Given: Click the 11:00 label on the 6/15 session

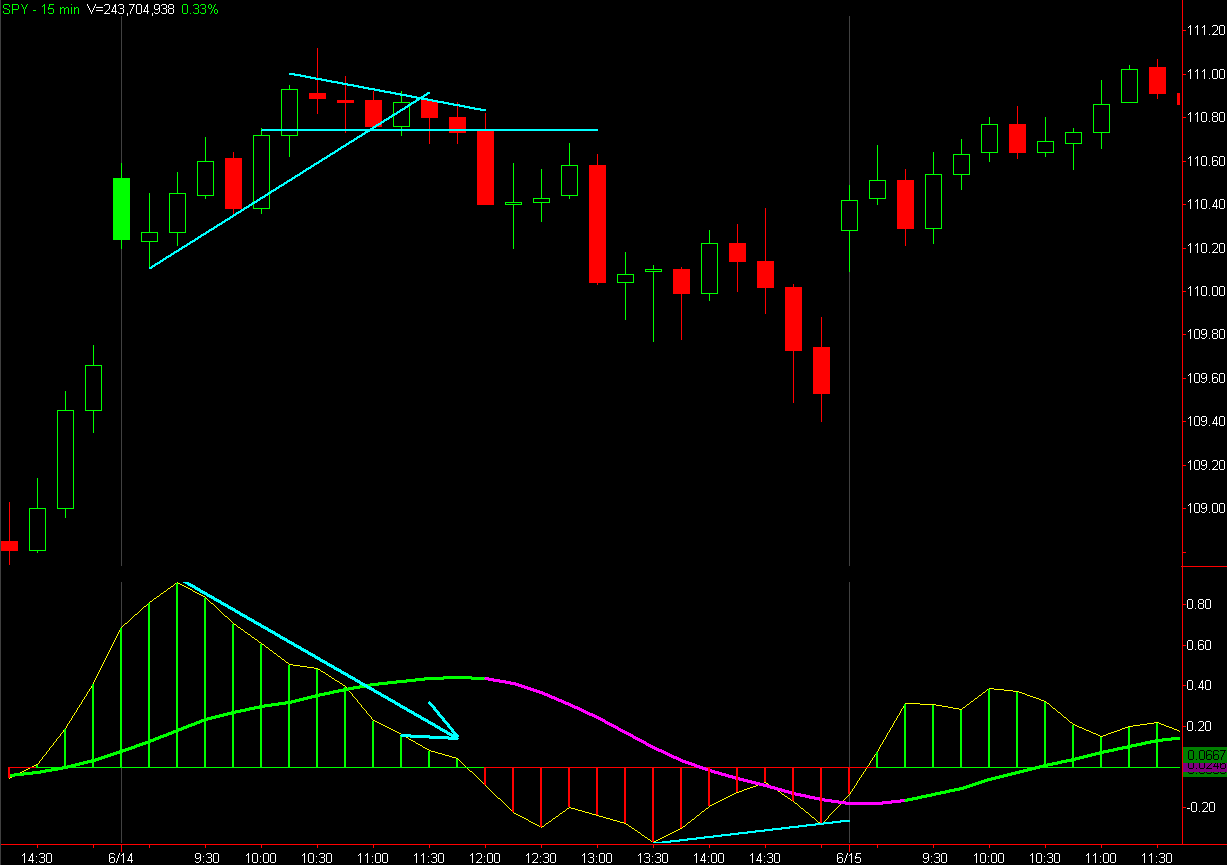Looking at the screenshot, I should (x=1101, y=857).
